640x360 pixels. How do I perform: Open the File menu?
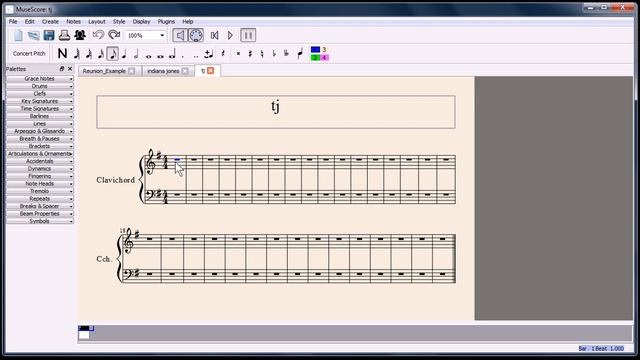pyautogui.click(x=13, y=22)
